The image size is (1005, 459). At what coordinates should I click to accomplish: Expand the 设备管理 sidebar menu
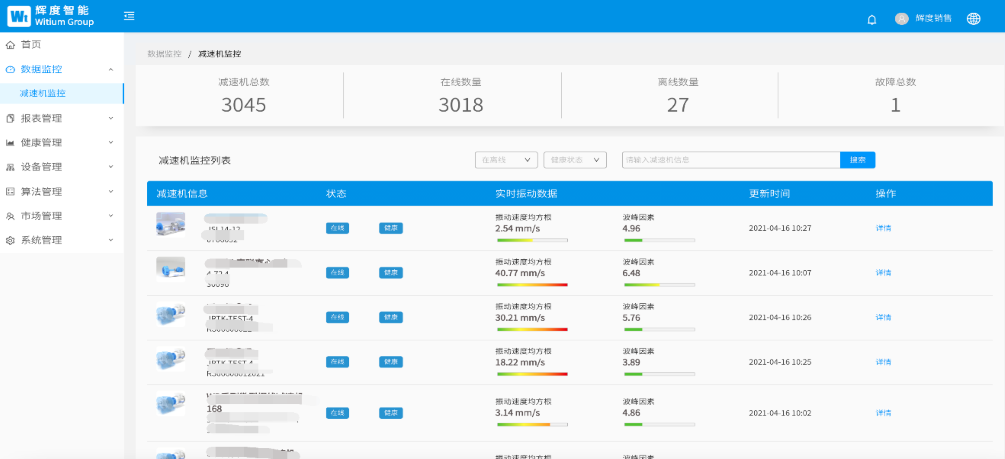click(60, 167)
